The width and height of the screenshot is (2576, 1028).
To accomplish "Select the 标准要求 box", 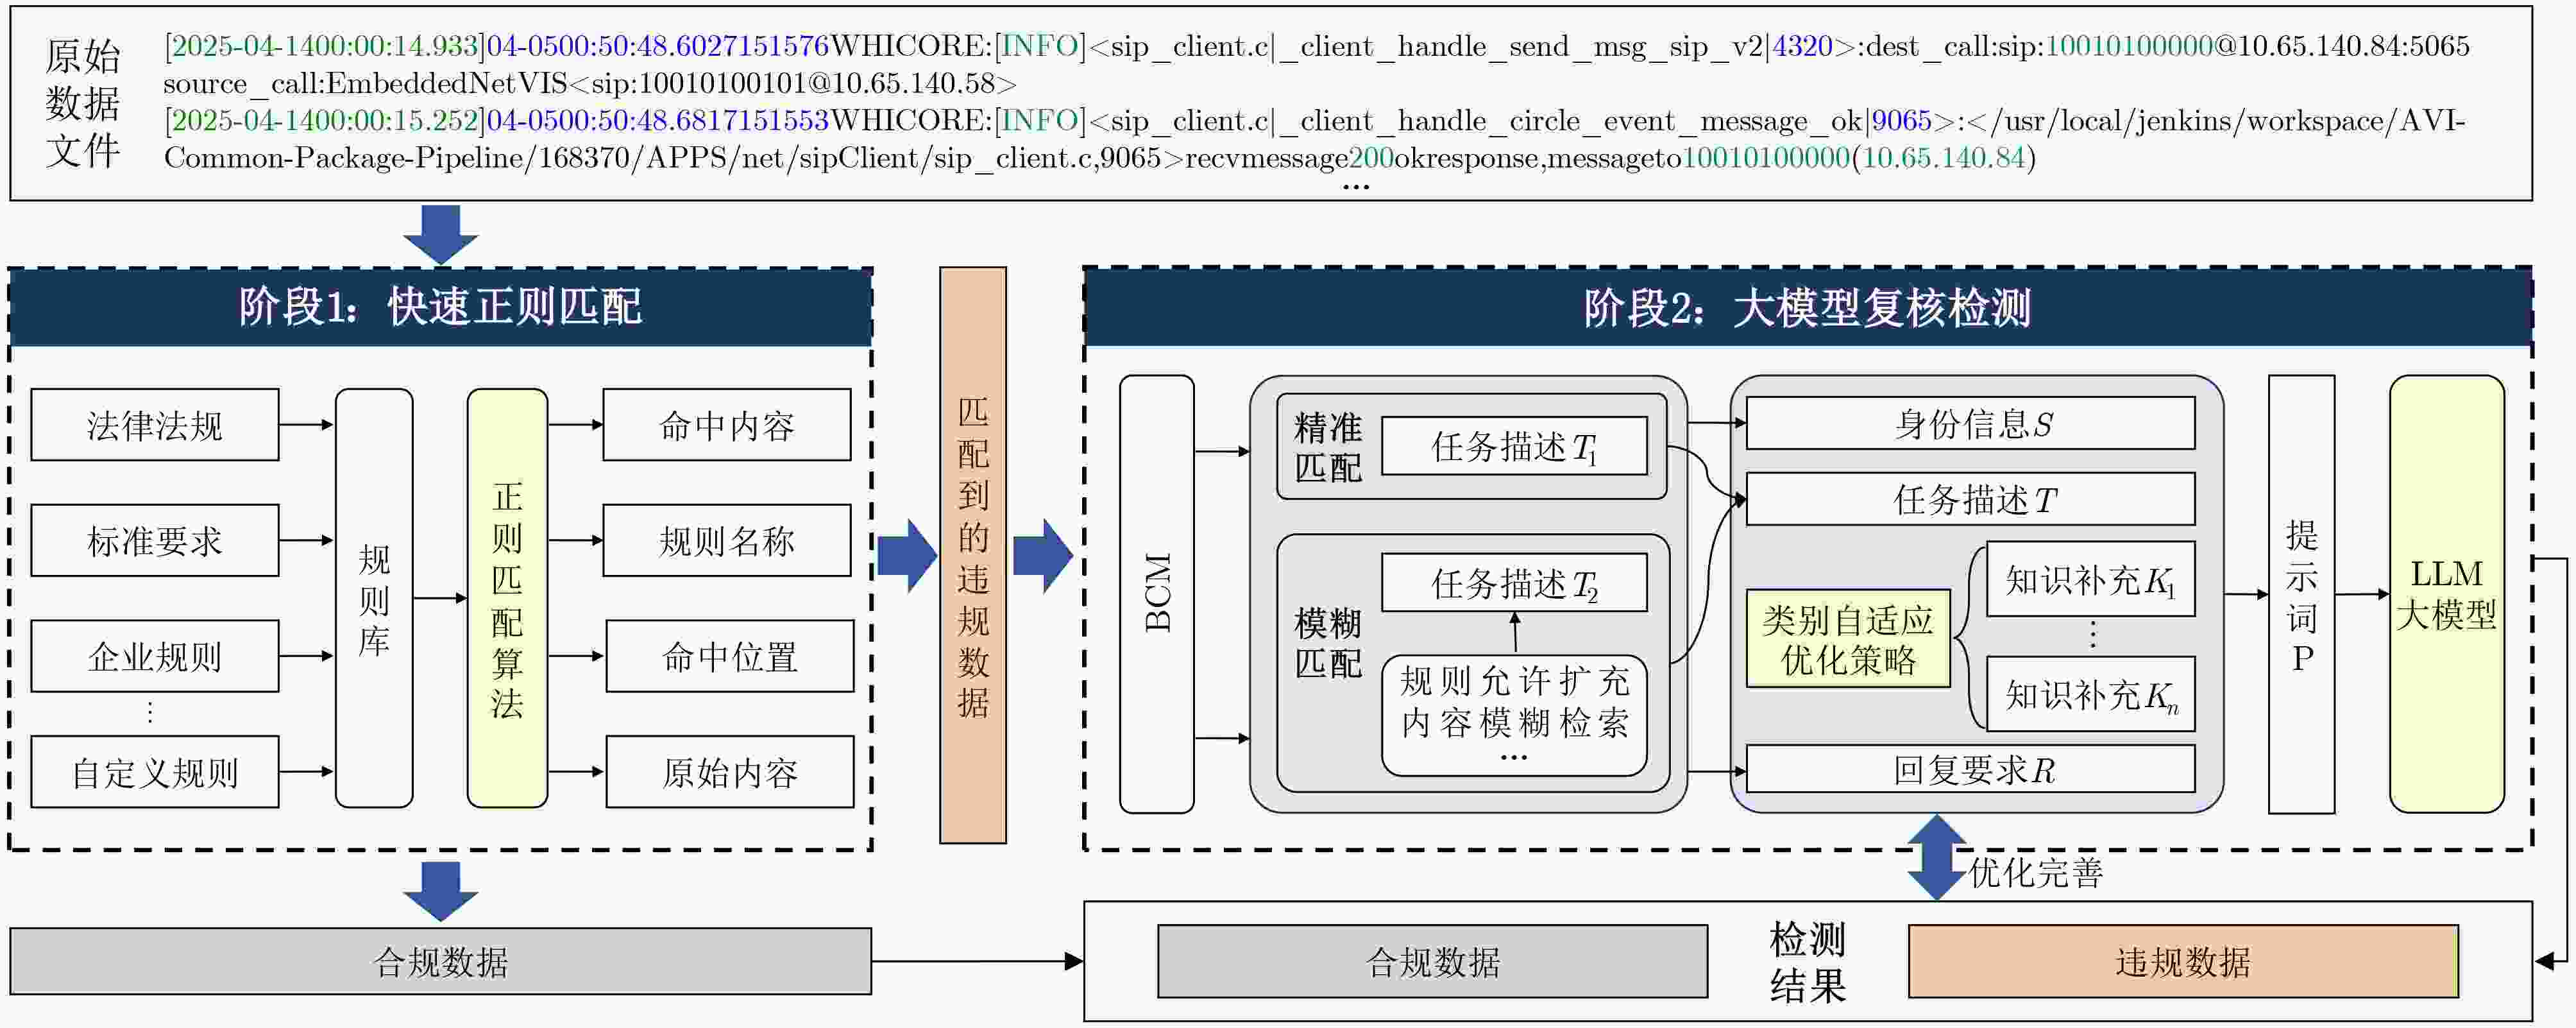I will click(x=154, y=541).
